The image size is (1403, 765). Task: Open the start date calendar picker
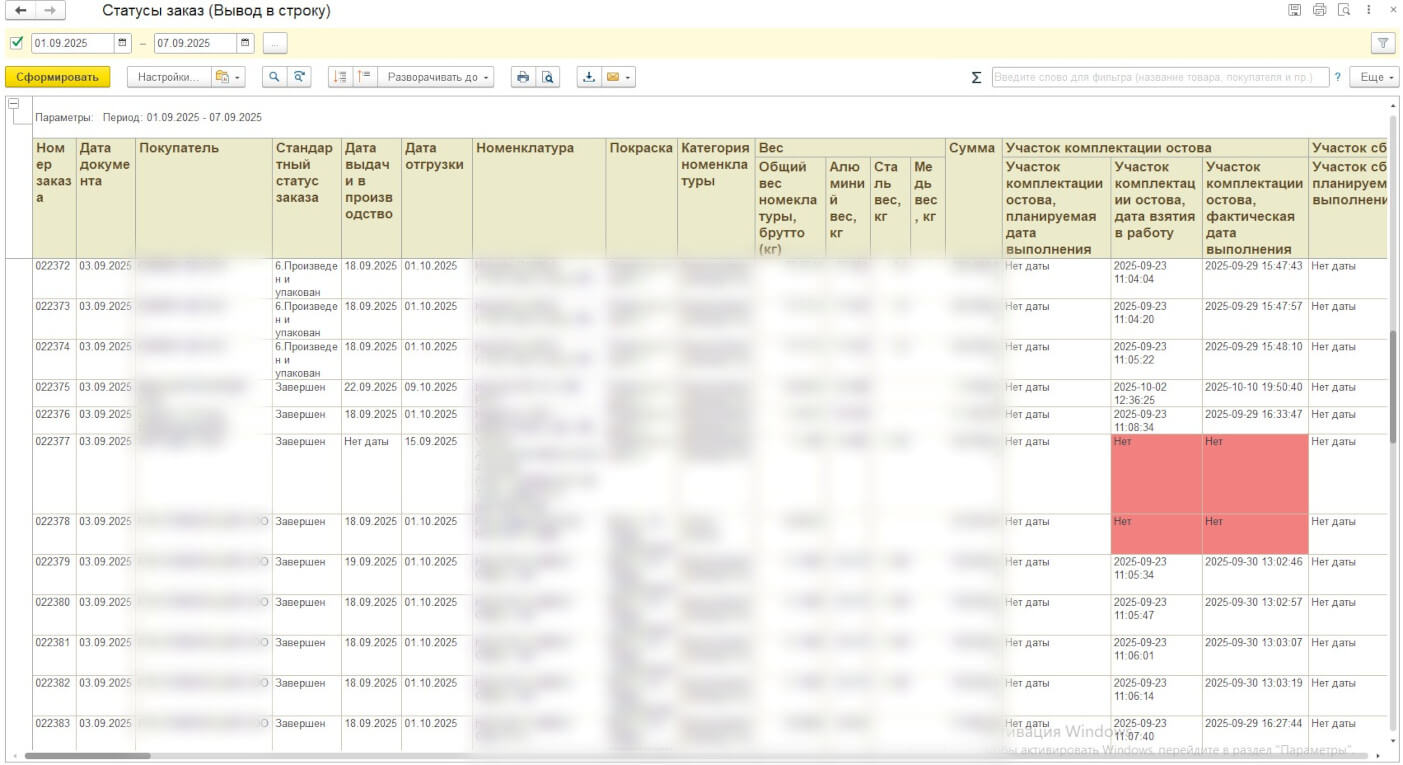point(122,43)
